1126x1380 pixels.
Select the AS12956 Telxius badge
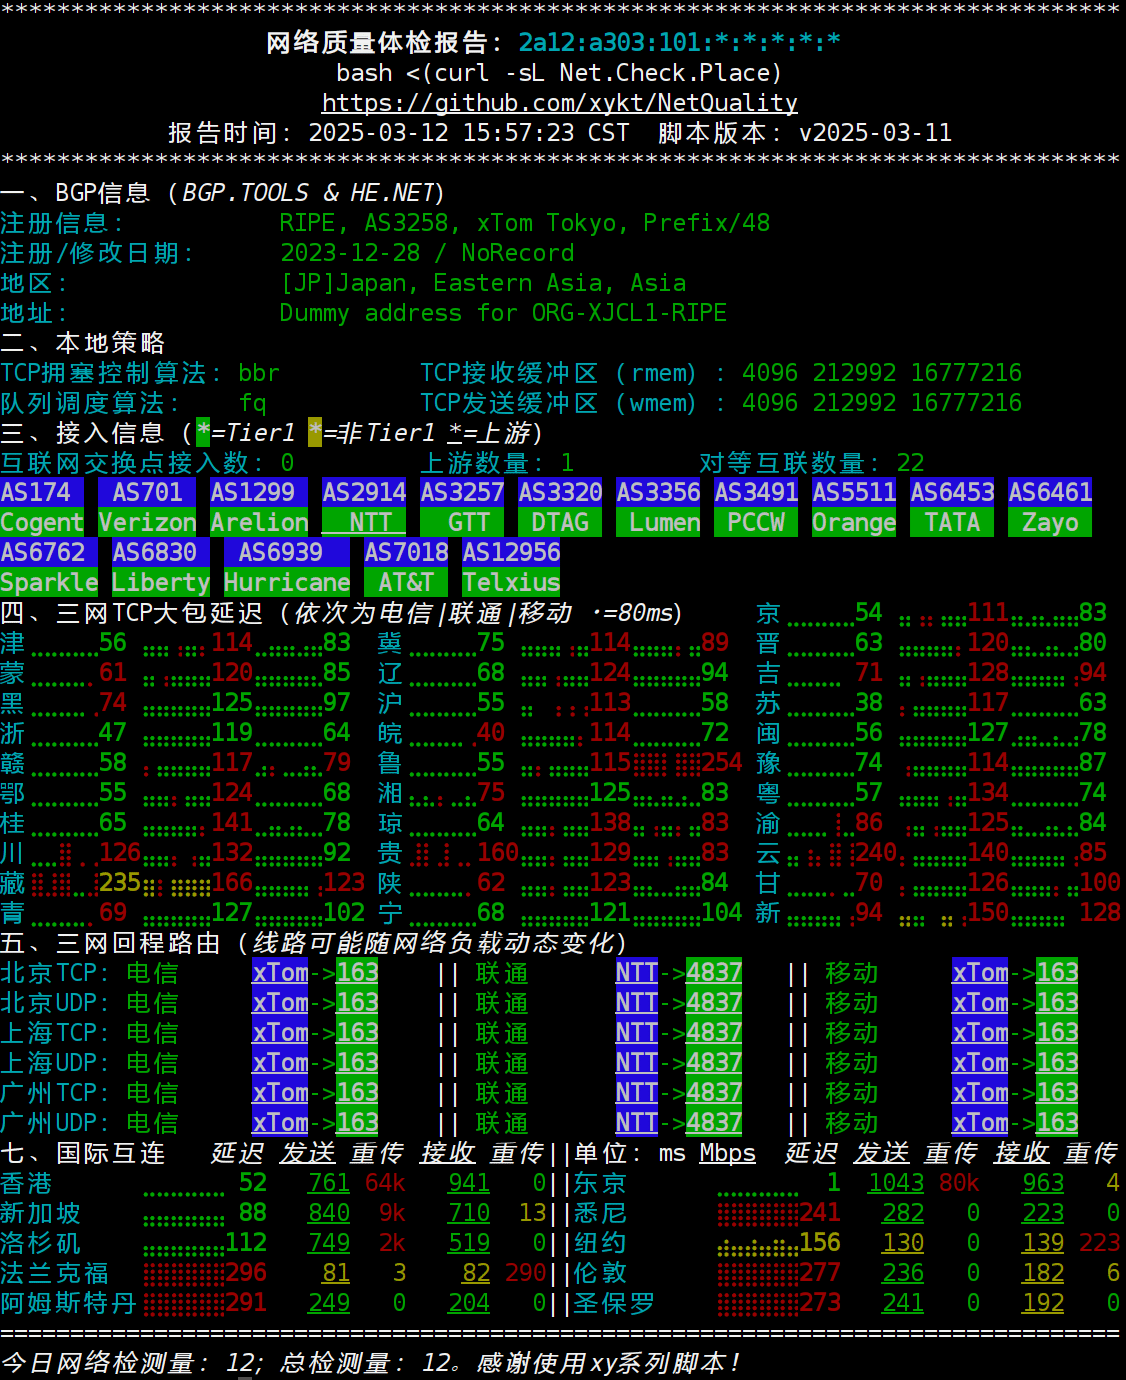(x=511, y=567)
